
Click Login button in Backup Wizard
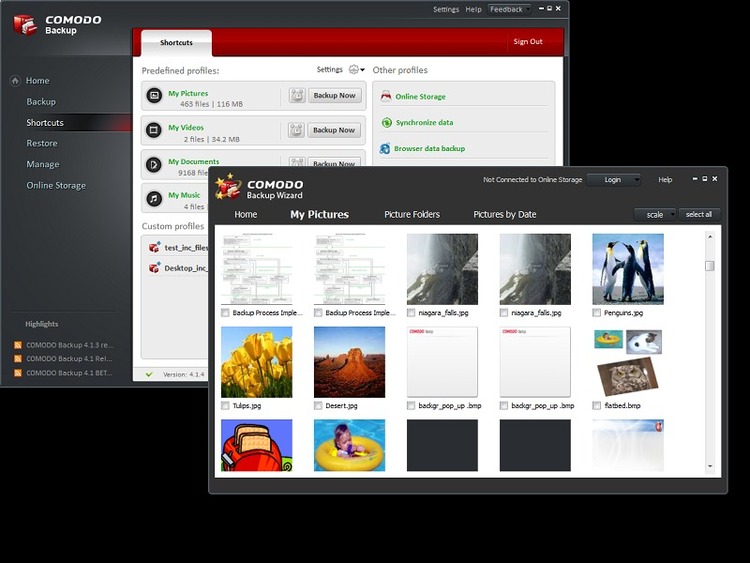[612, 180]
